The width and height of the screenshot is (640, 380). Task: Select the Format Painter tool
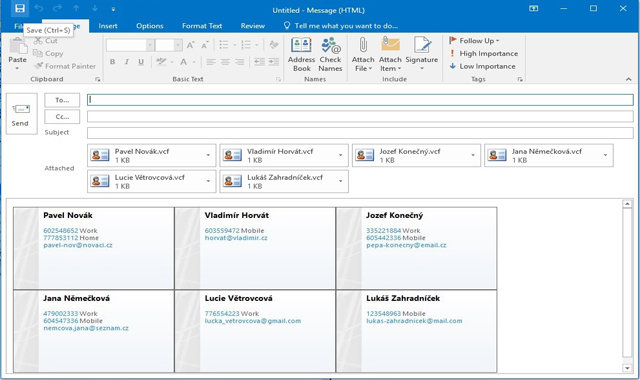65,66
